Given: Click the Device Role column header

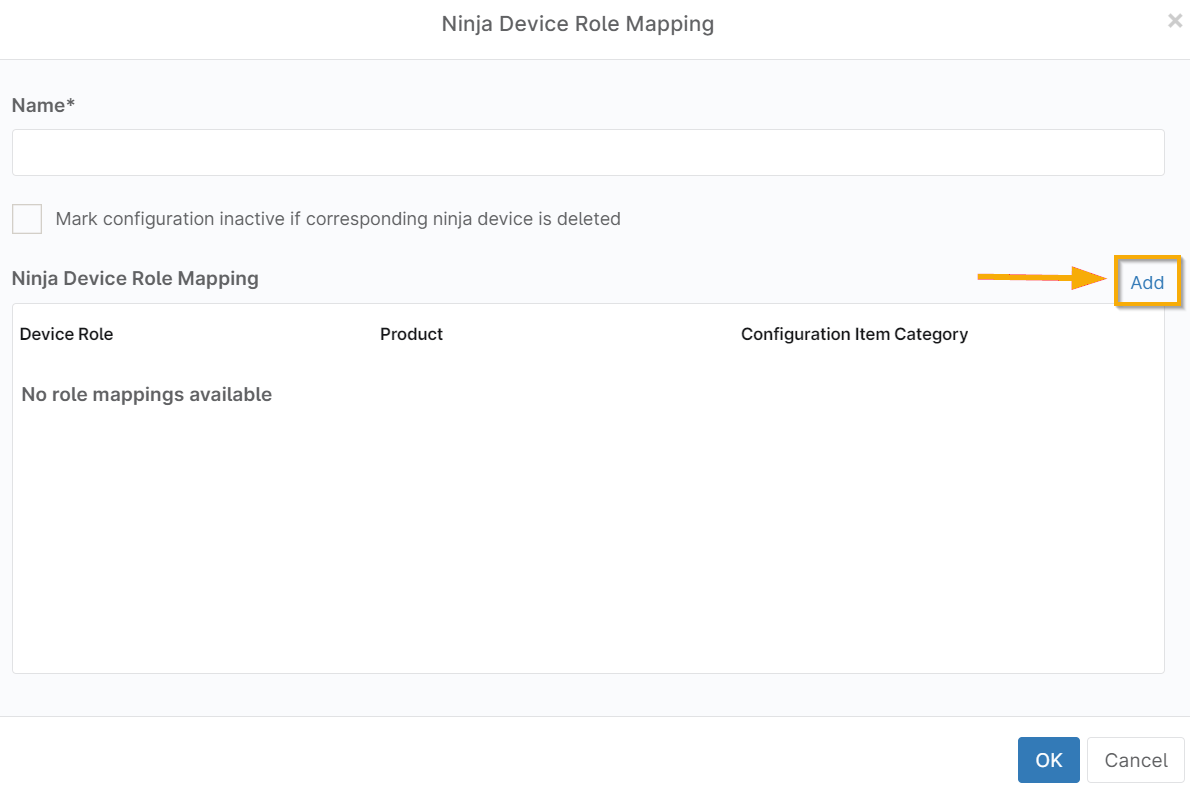Looking at the screenshot, I should point(67,334).
